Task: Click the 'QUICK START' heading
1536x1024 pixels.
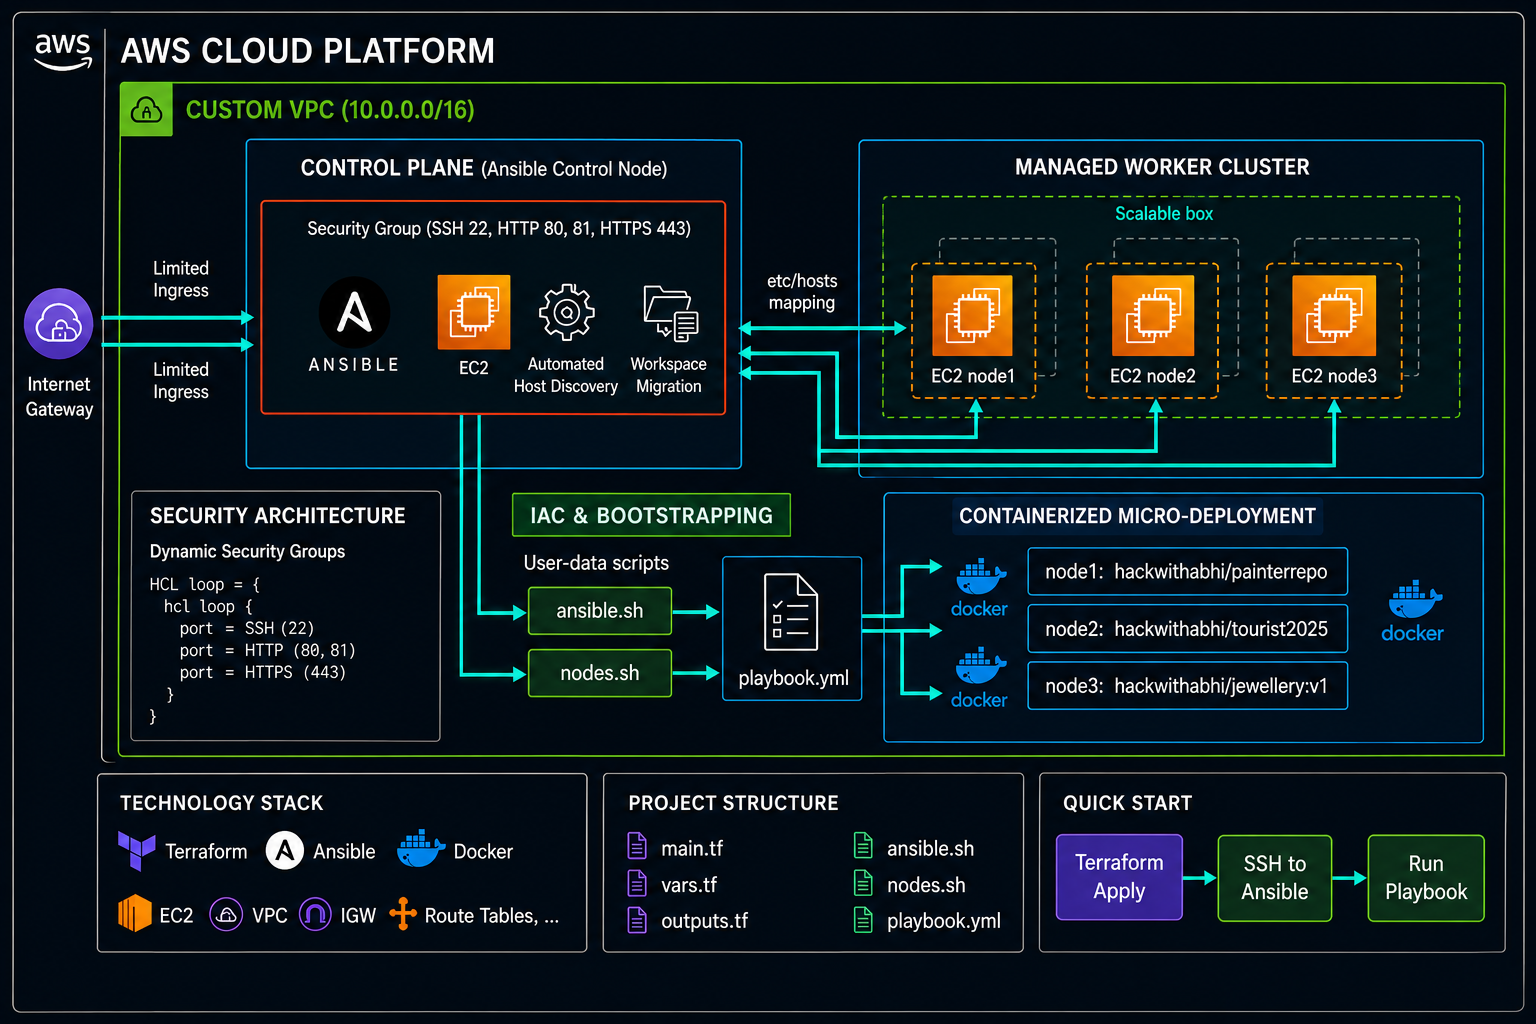Action: pyautogui.click(x=1127, y=803)
